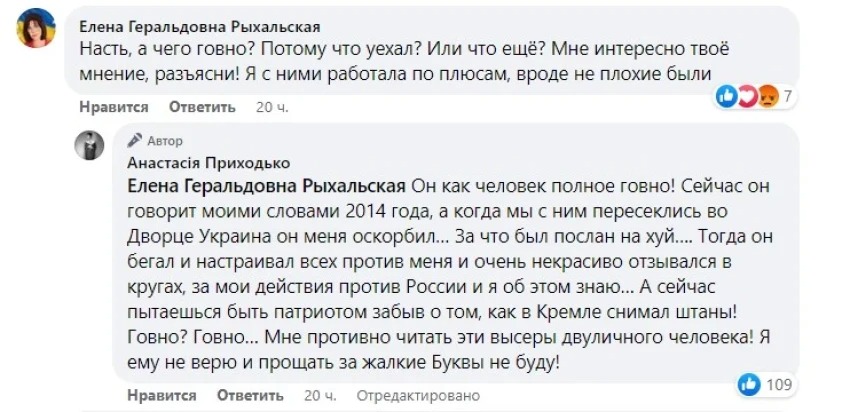The width and height of the screenshot is (850, 412).
Task: Open Анастасія Приходько's profile from her name
Action: [208, 162]
